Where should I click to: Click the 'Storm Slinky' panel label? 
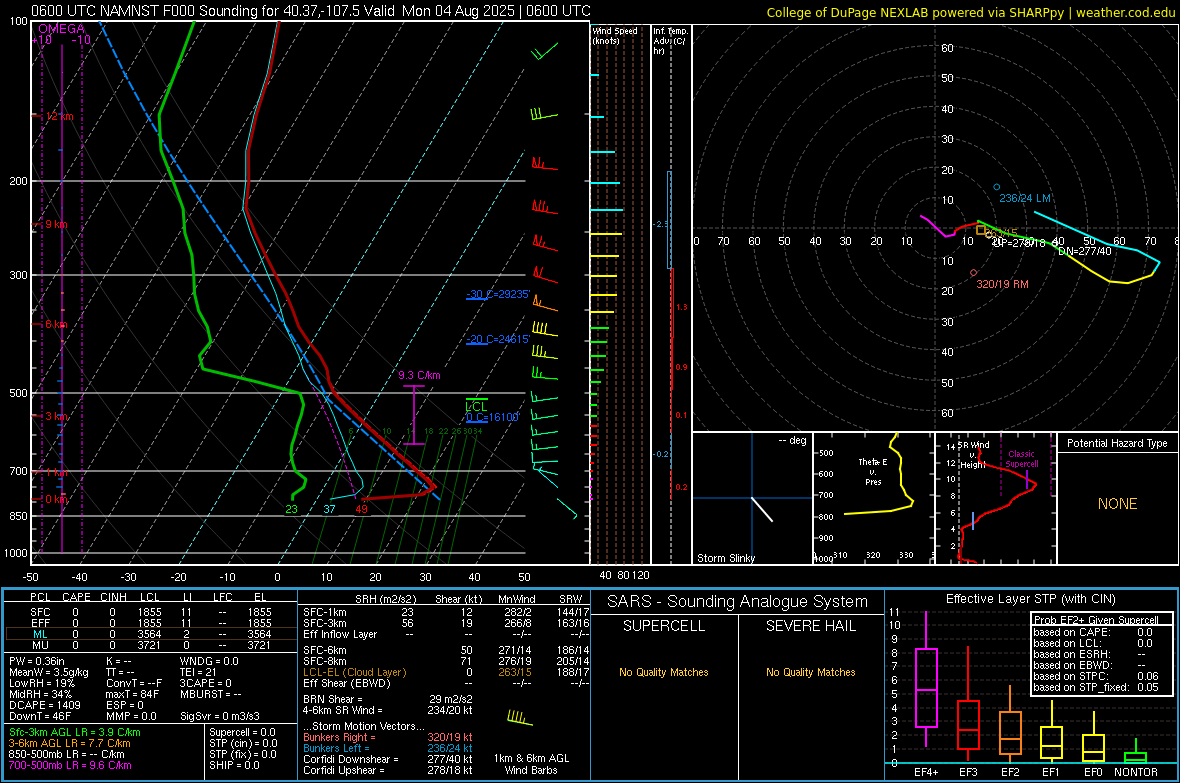725,558
